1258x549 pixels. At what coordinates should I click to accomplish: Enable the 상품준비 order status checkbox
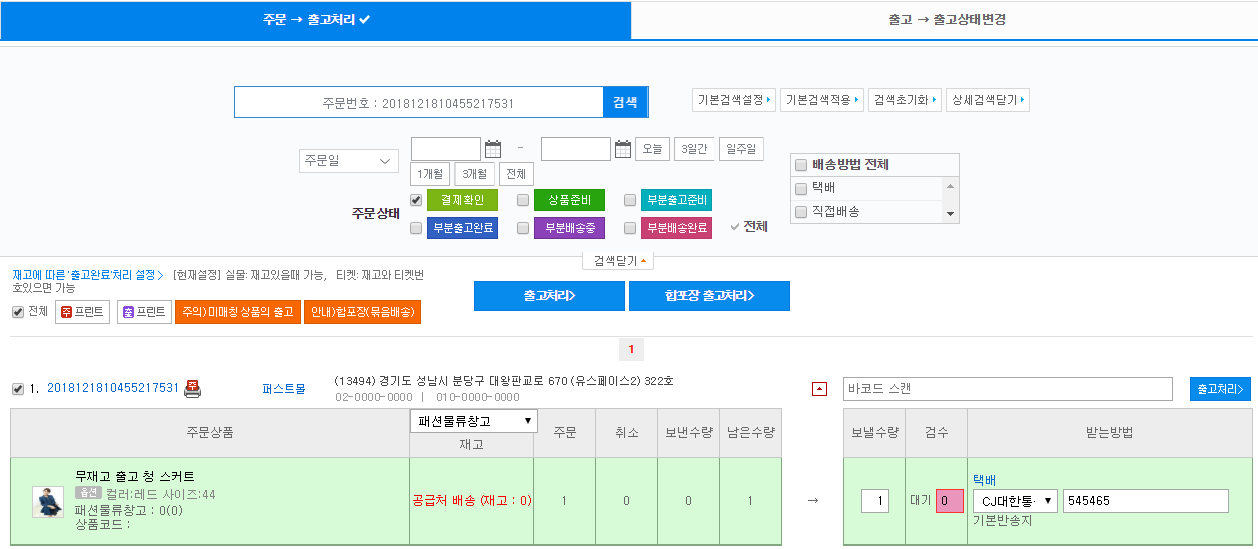point(523,200)
